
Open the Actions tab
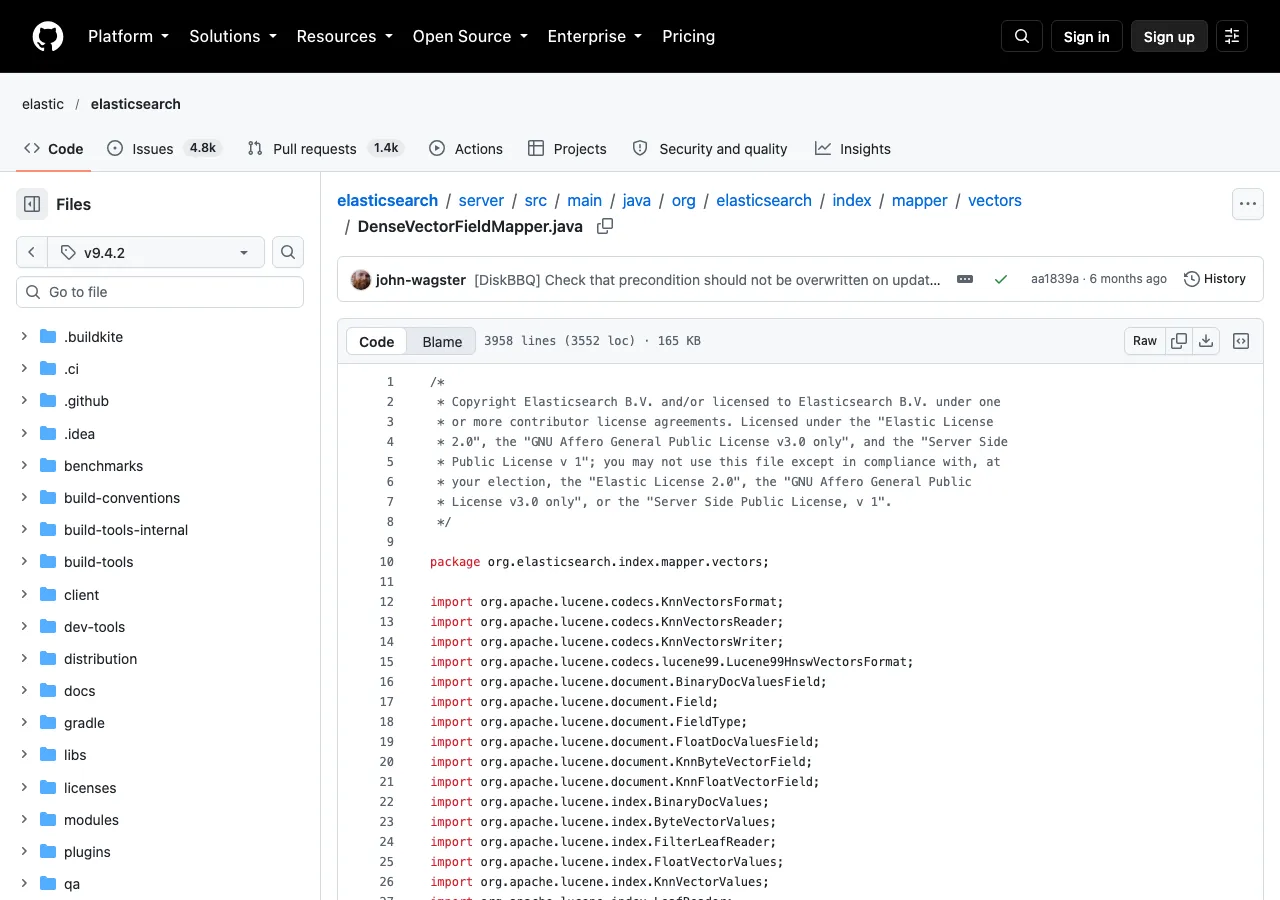pos(466,148)
